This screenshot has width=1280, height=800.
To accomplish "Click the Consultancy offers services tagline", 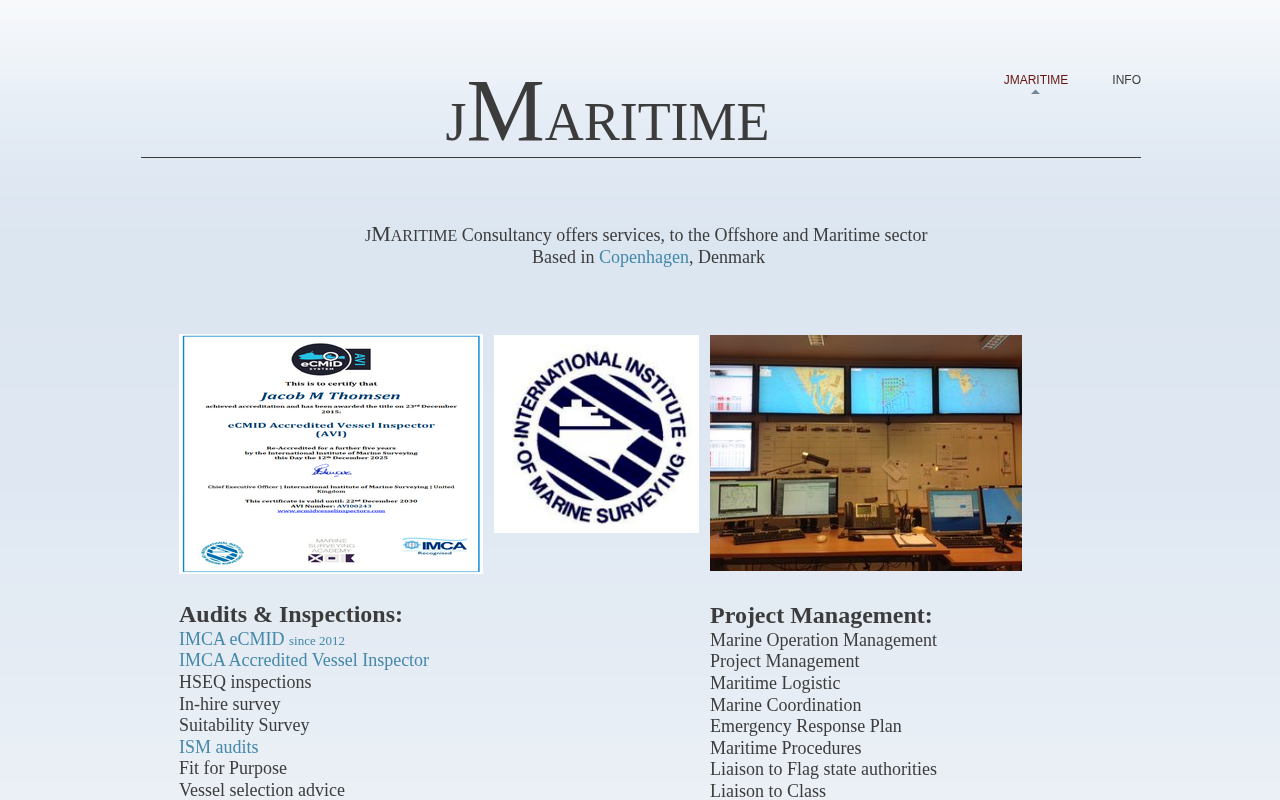I will (646, 235).
